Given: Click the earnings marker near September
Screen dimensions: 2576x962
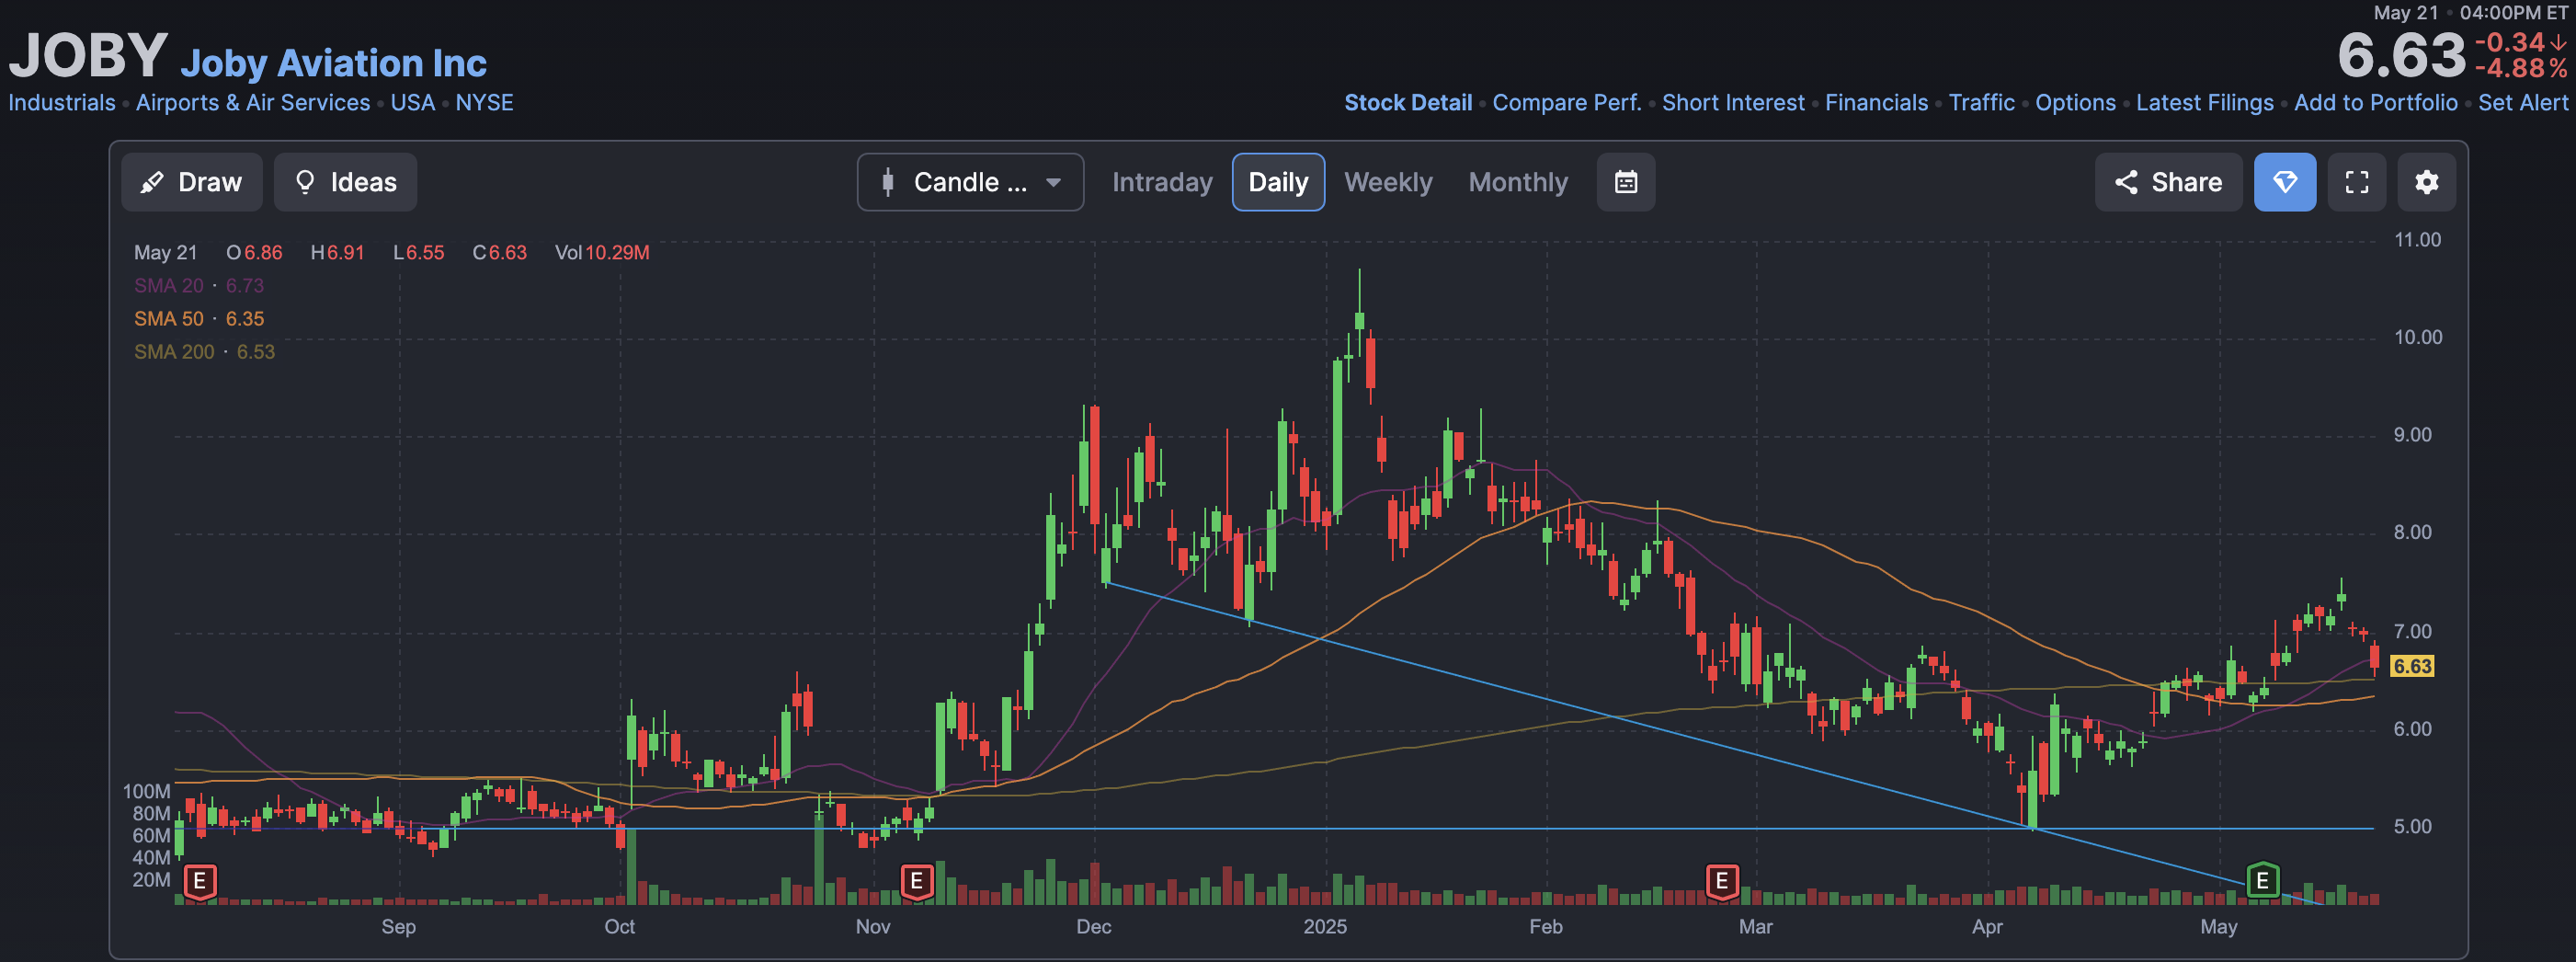Looking at the screenshot, I should pyautogui.click(x=200, y=881).
